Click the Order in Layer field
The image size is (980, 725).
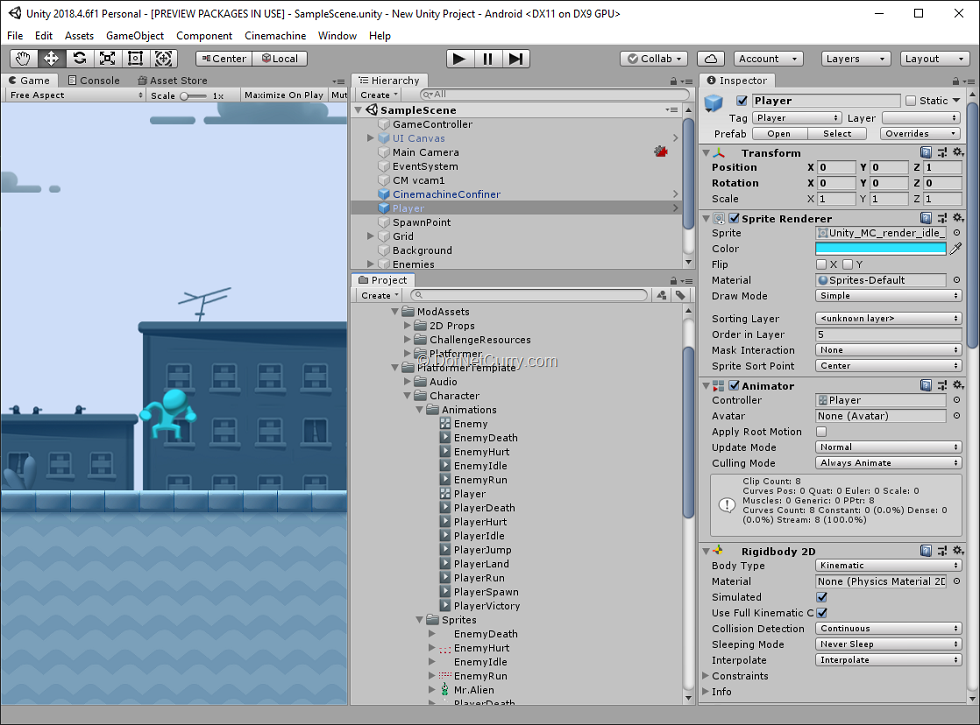tap(888, 334)
